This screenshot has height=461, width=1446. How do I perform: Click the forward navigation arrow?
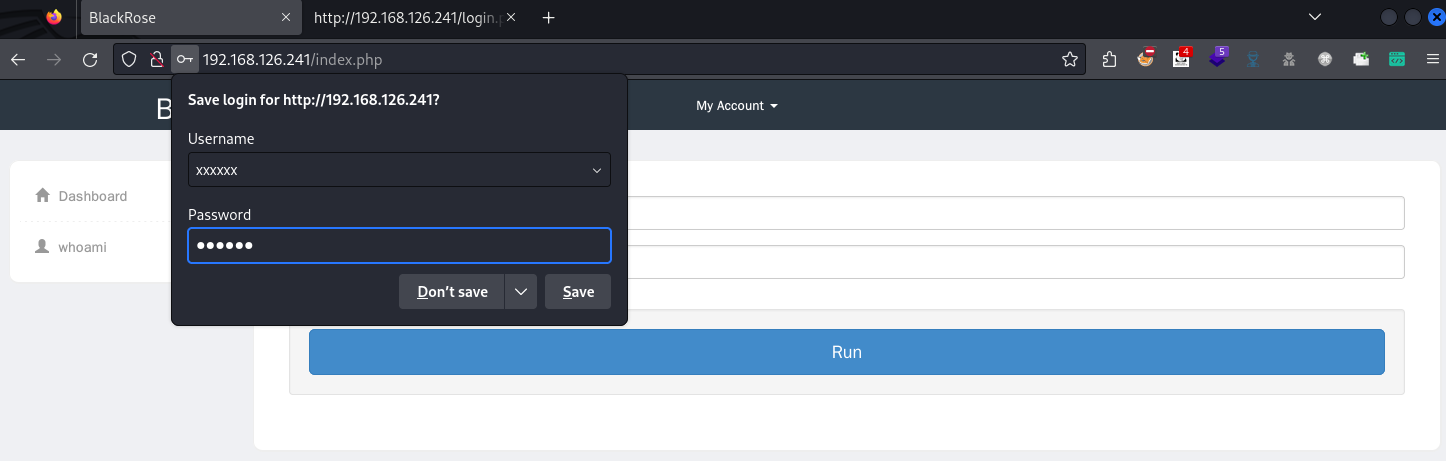54,60
